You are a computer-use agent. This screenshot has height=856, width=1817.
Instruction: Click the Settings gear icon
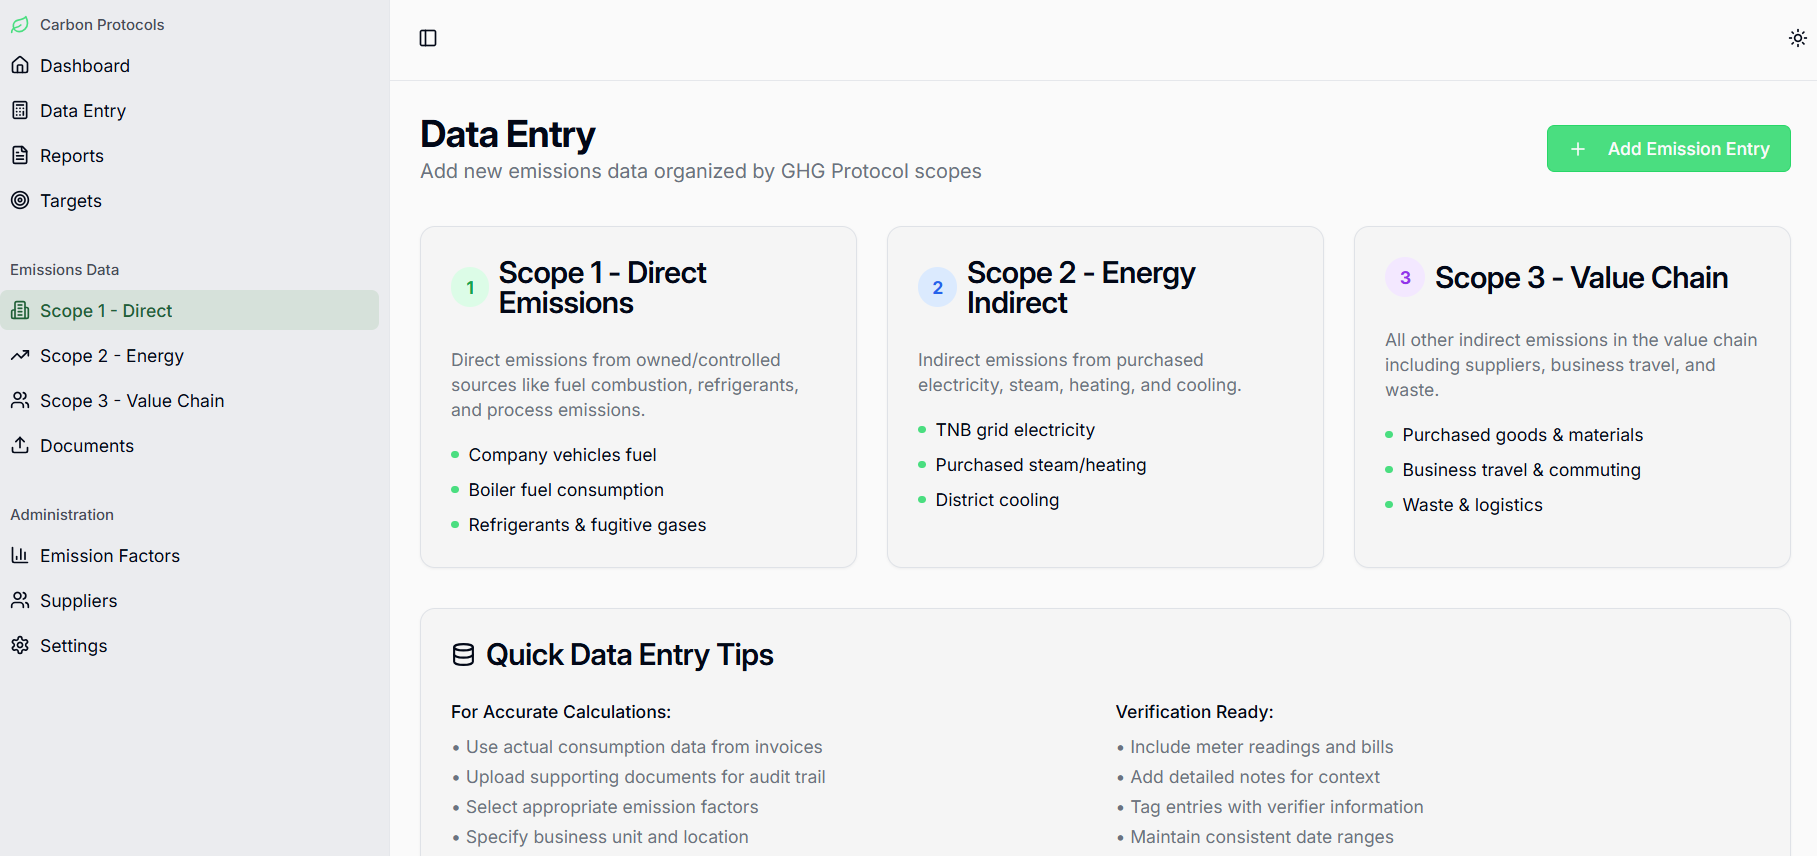click(20, 646)
